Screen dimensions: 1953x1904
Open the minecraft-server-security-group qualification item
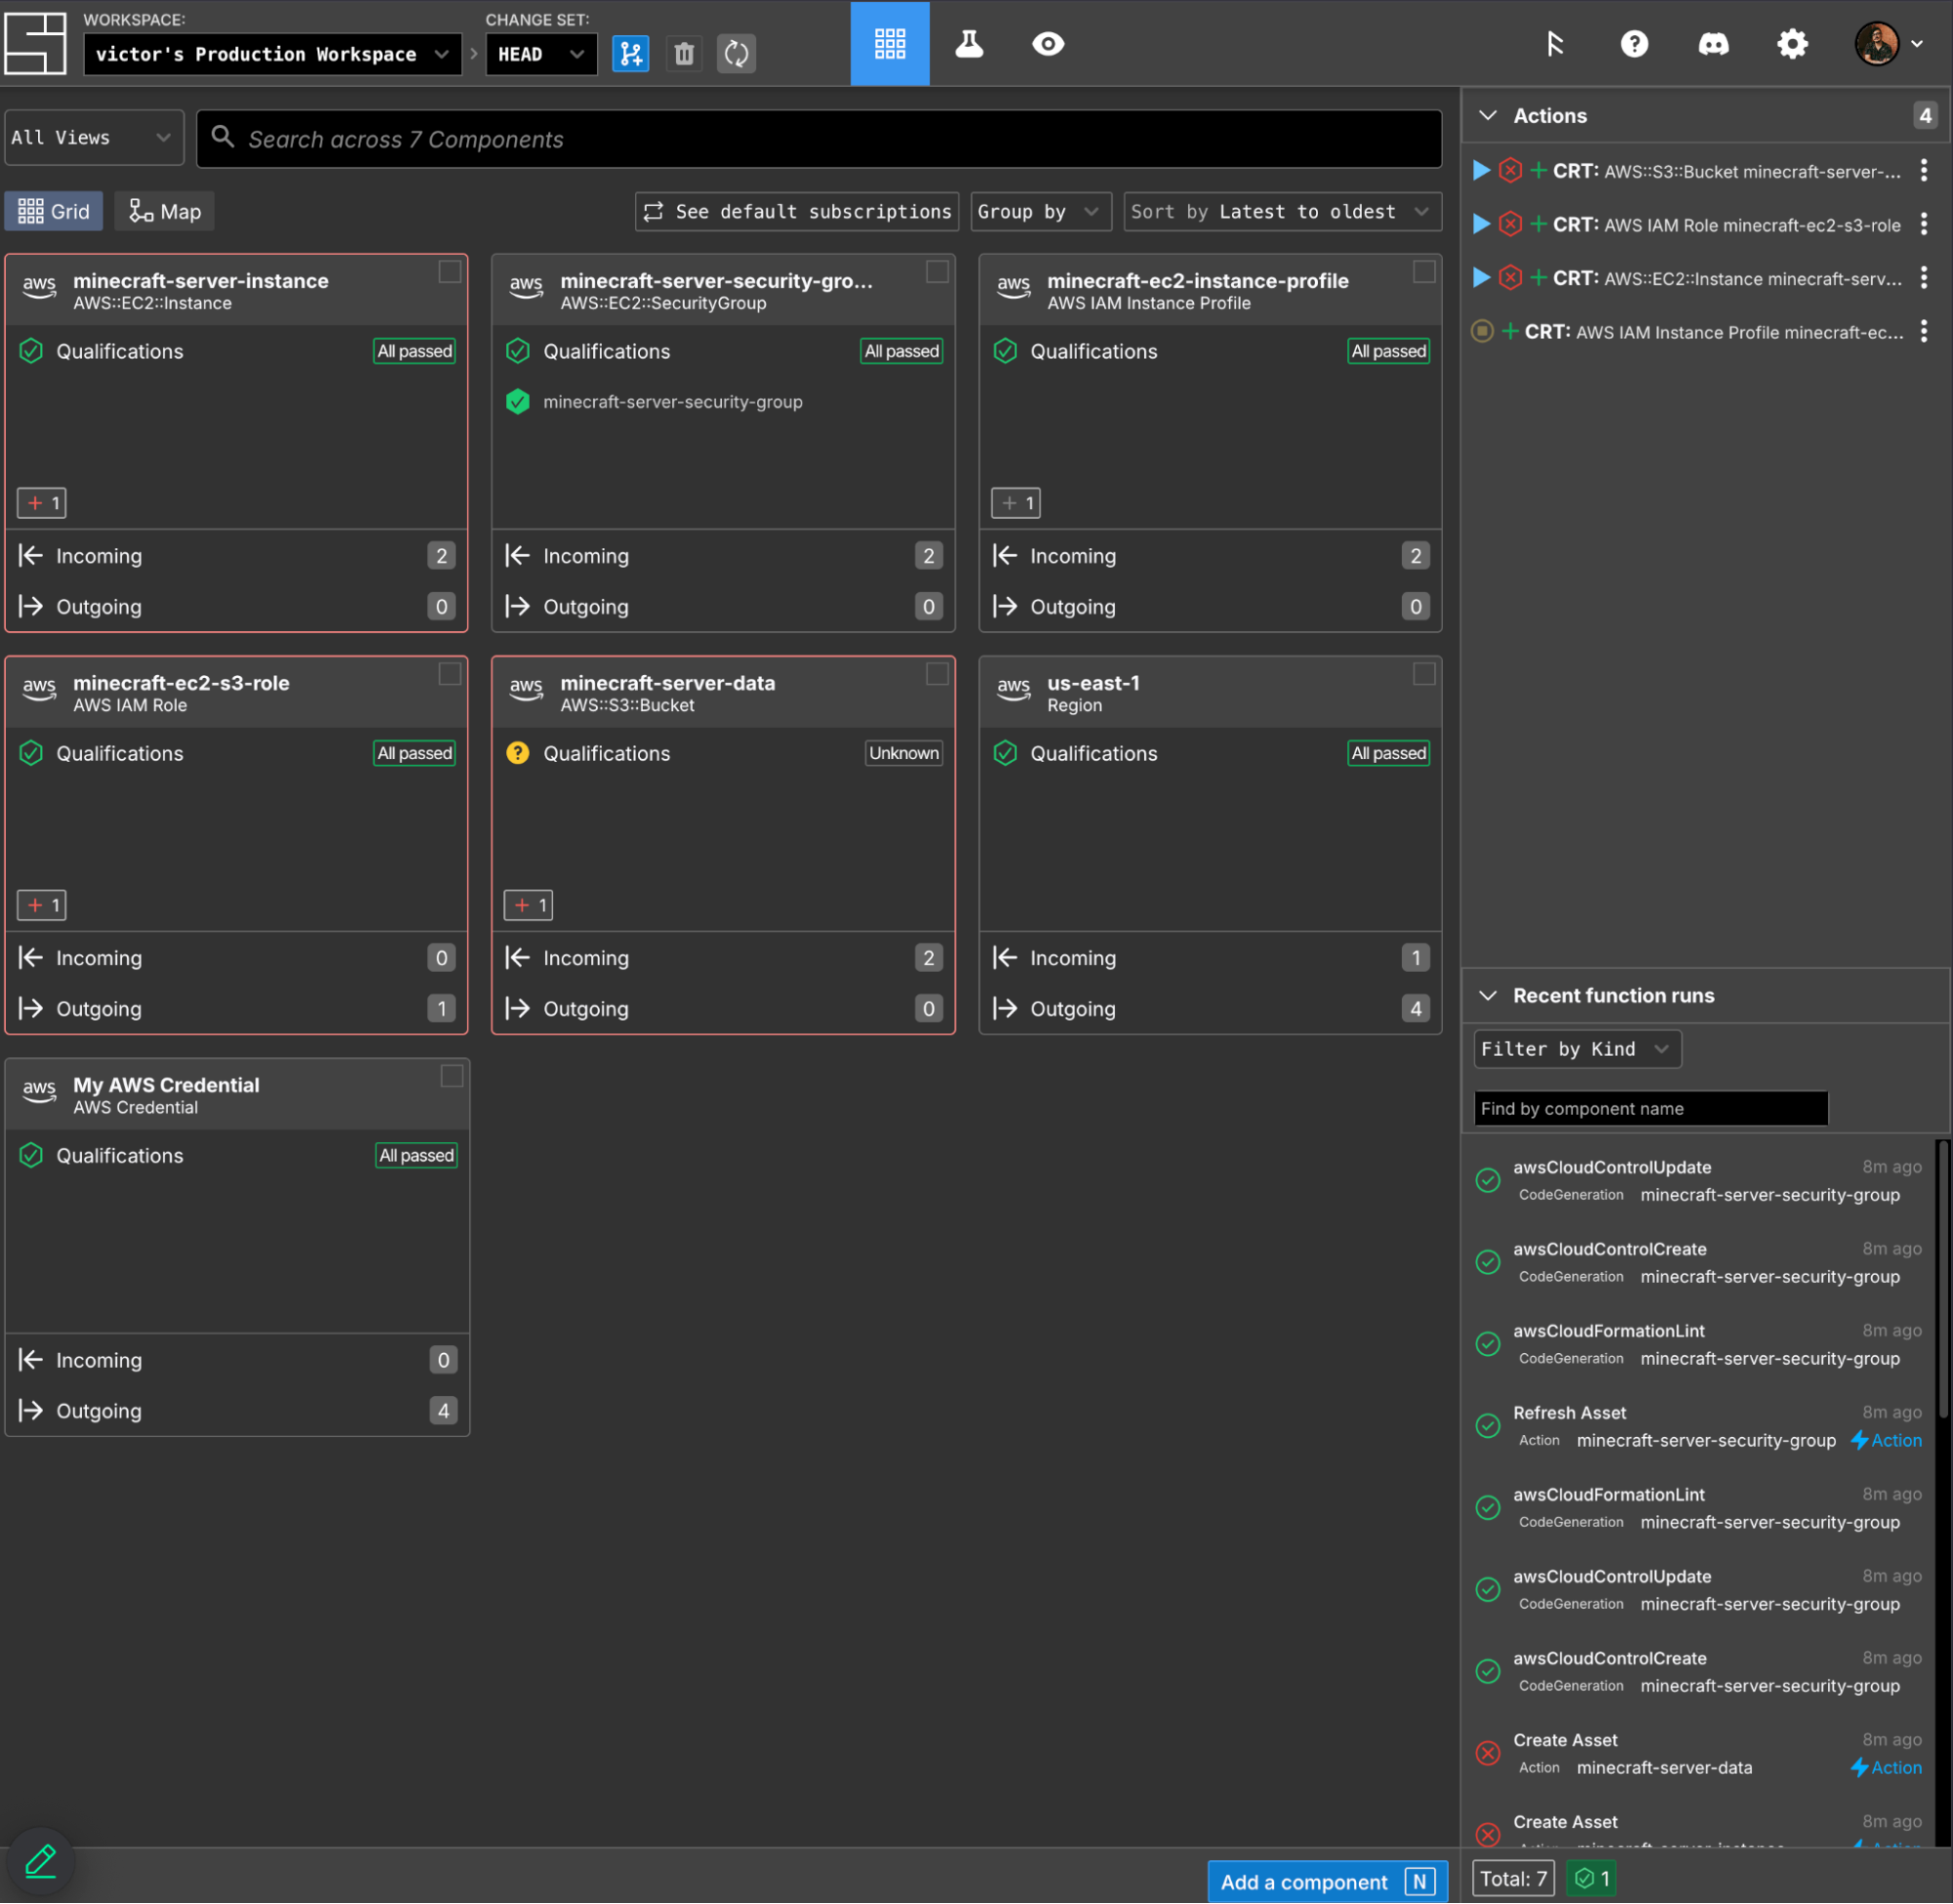(673, 402)
